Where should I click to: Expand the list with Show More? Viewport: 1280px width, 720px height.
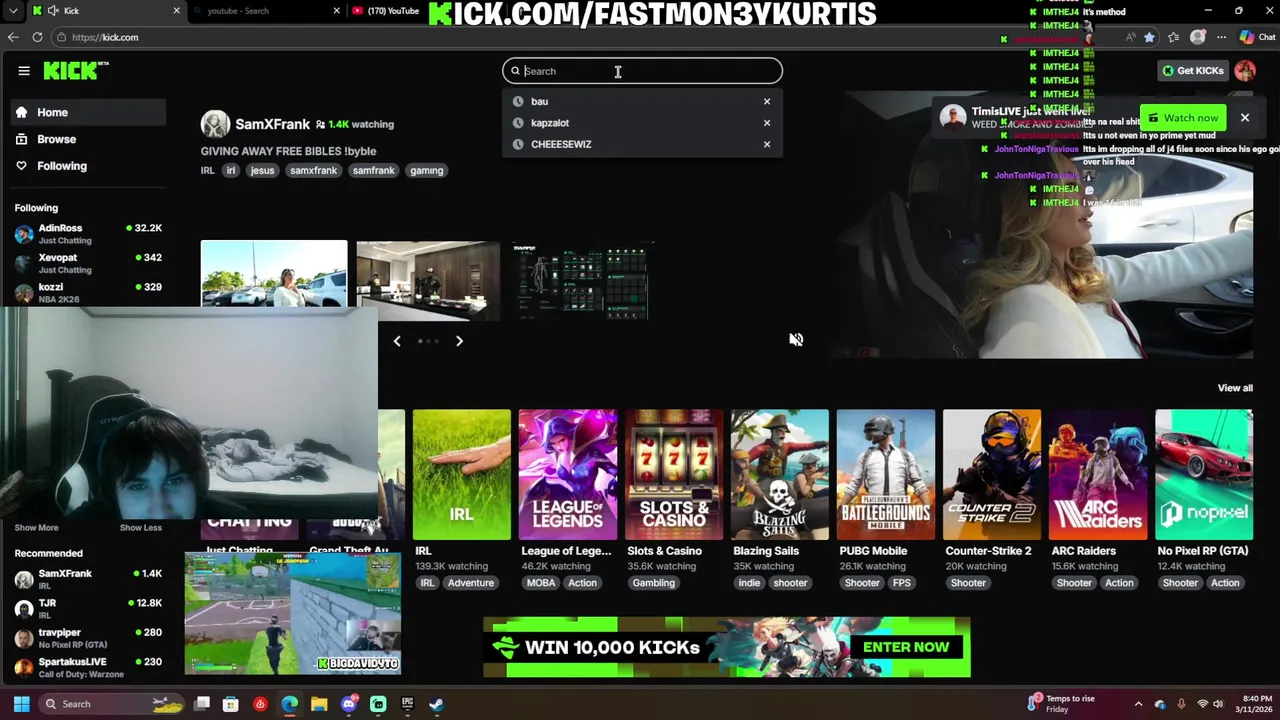pyautogui.click(x=36, y=528)
